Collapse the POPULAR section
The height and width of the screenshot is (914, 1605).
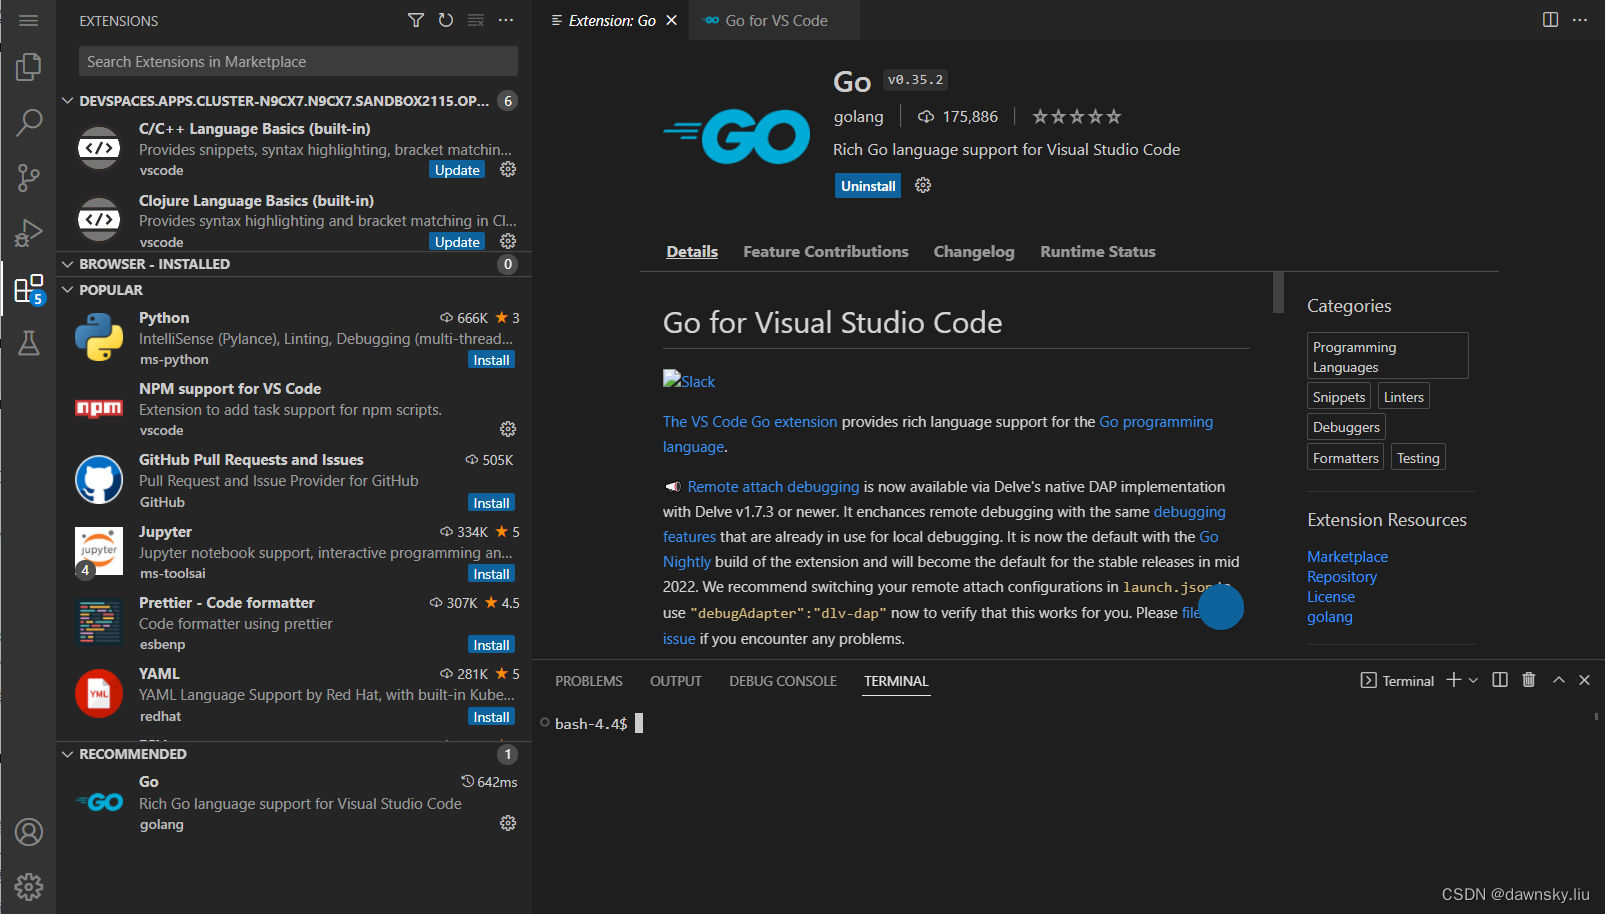coord(67,290)
